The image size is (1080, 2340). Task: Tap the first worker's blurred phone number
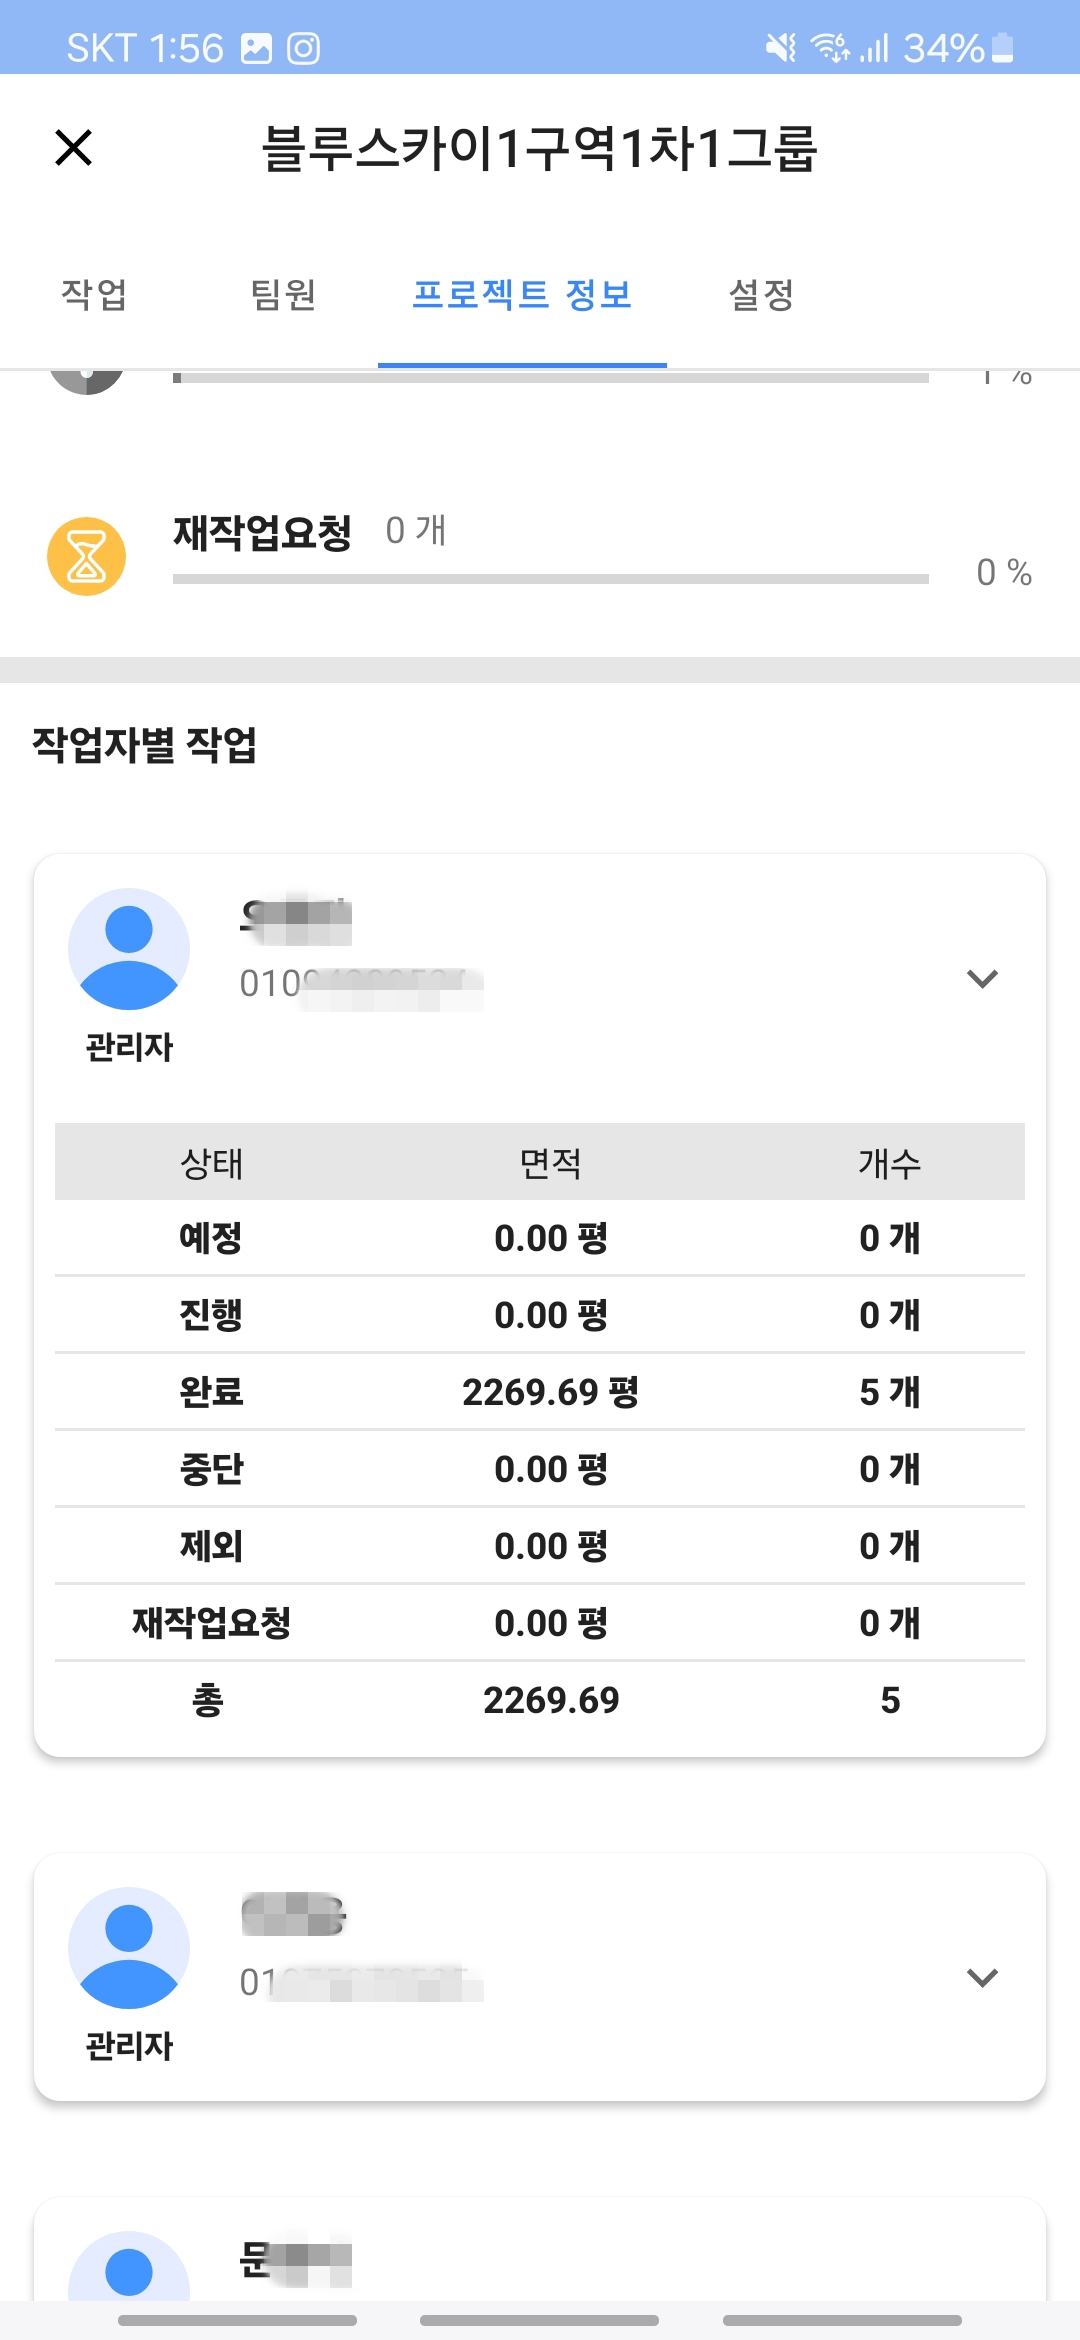(x=361, y=984)
